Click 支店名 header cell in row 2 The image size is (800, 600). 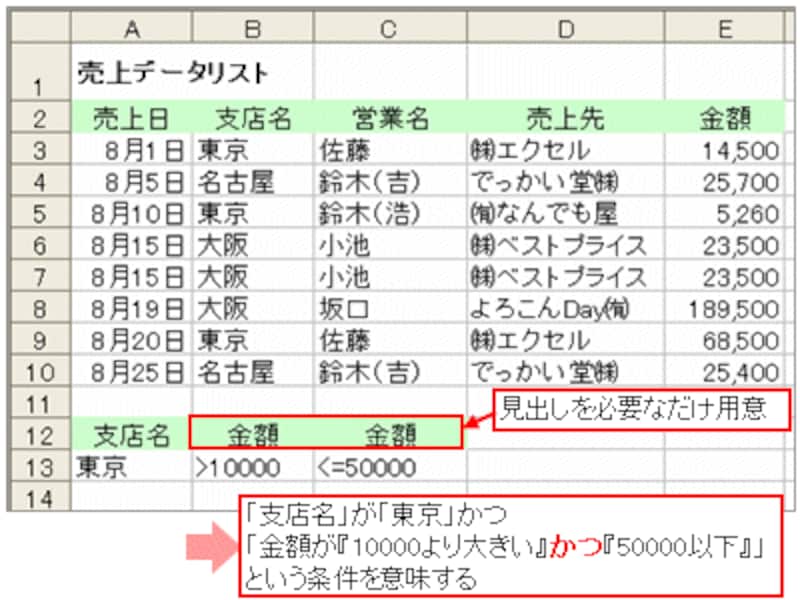[x=253, y=117]
